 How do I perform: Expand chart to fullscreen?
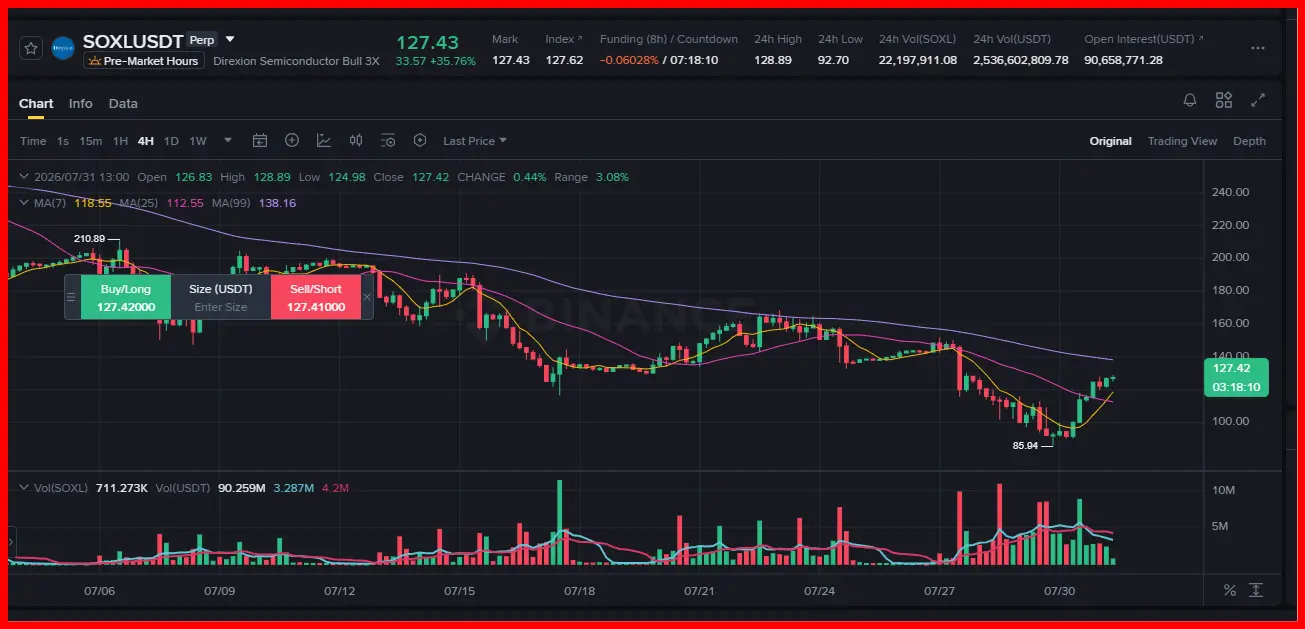1258,100
